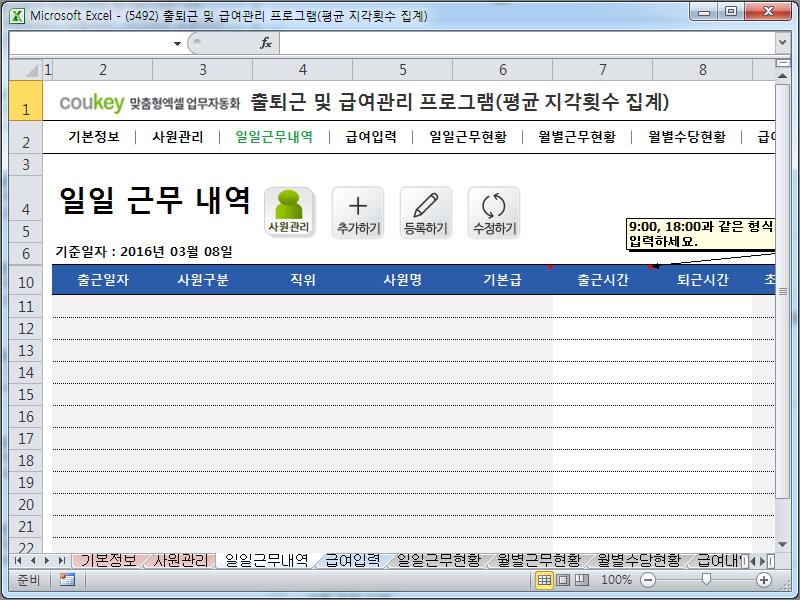Screen dimensions: 800x600
Task: Click the 기본급 column header
Action: coord(503,280)
